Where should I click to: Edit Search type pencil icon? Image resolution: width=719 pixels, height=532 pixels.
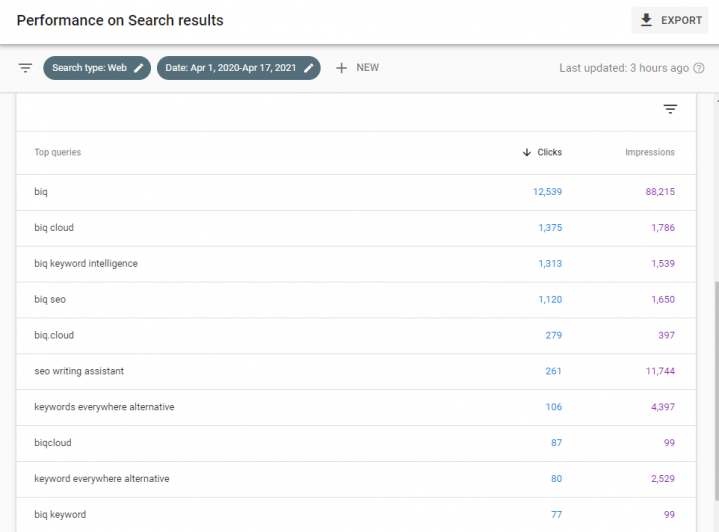click(x=138, y=68)
